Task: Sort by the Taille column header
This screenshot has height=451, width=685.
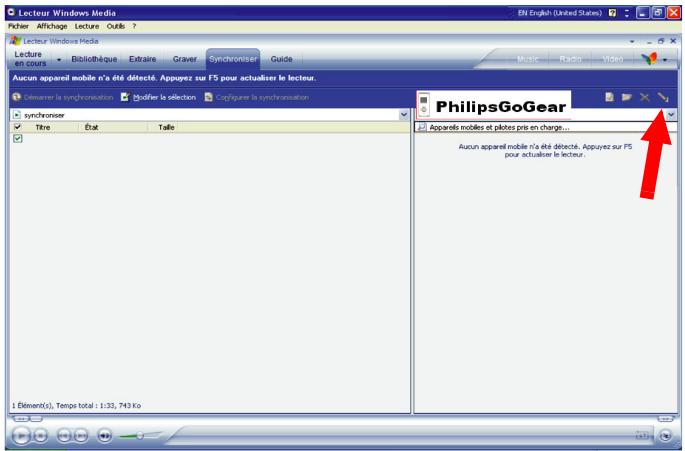Action: click(x=166, y=127)
